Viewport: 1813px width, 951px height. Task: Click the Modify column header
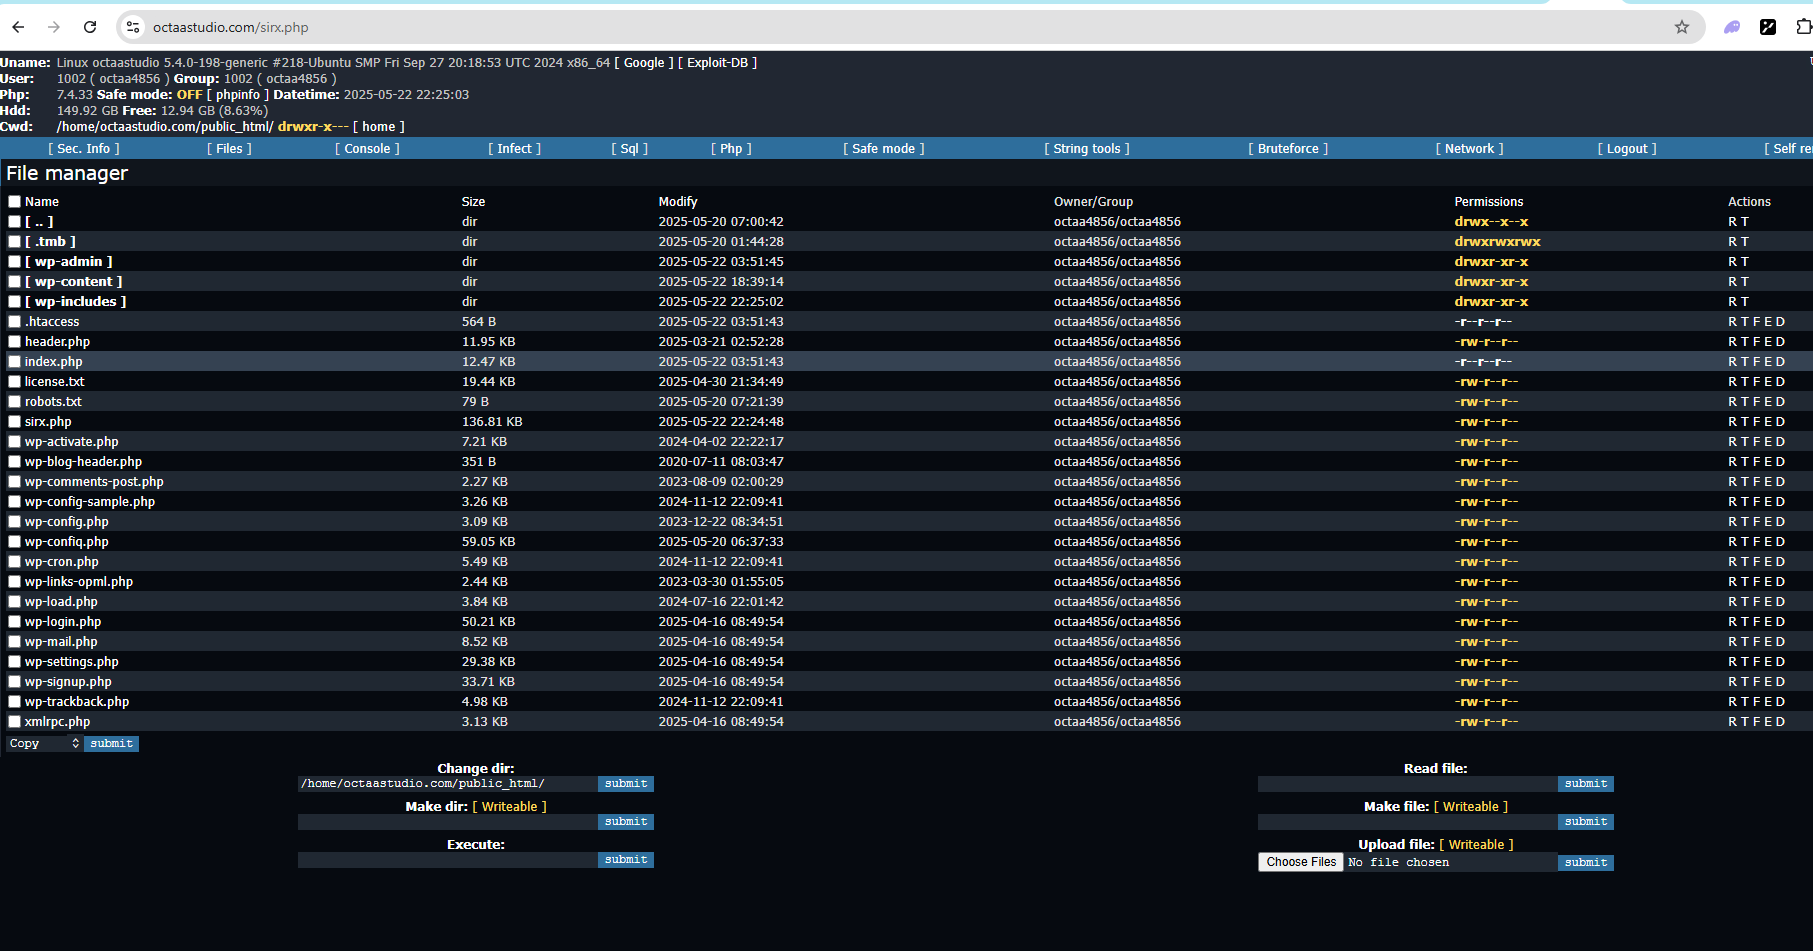click(x=678, y=201)
